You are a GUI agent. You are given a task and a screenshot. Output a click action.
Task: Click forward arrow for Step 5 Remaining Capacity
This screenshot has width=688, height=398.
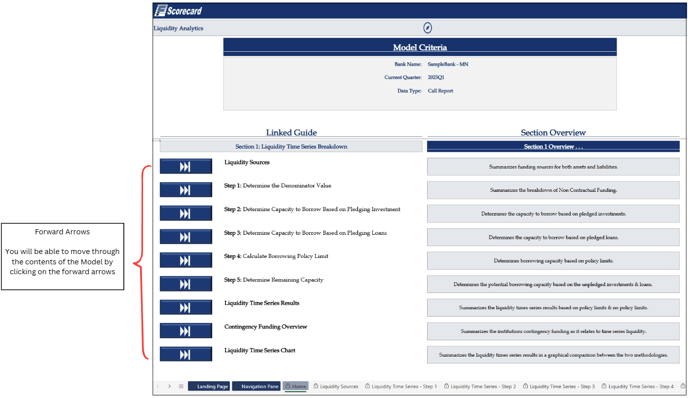coord(186,284)
